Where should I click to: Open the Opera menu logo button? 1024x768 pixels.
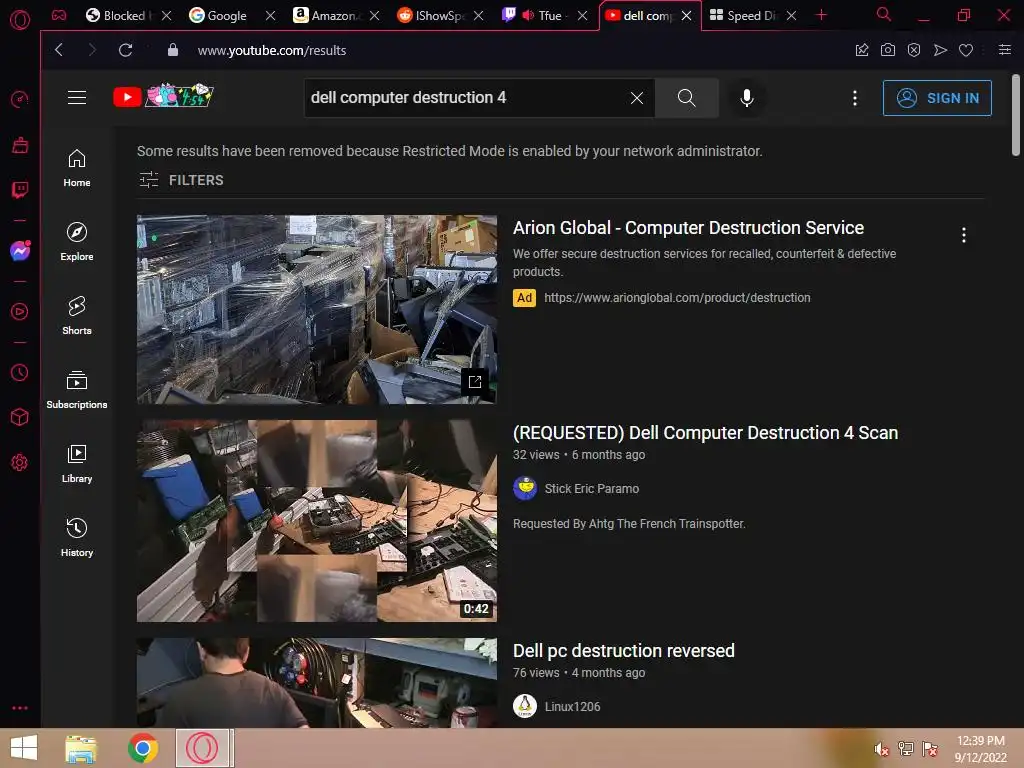[20, 20]
